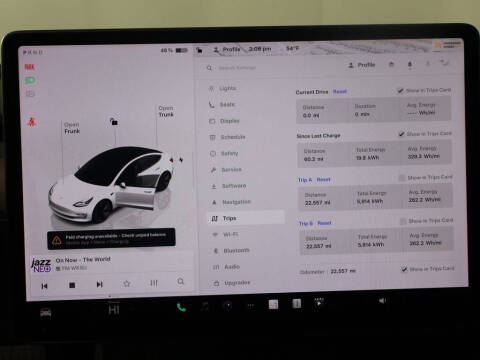
Task: Tap the Odometer 22,557 mi reading
Action: point(343,271)
